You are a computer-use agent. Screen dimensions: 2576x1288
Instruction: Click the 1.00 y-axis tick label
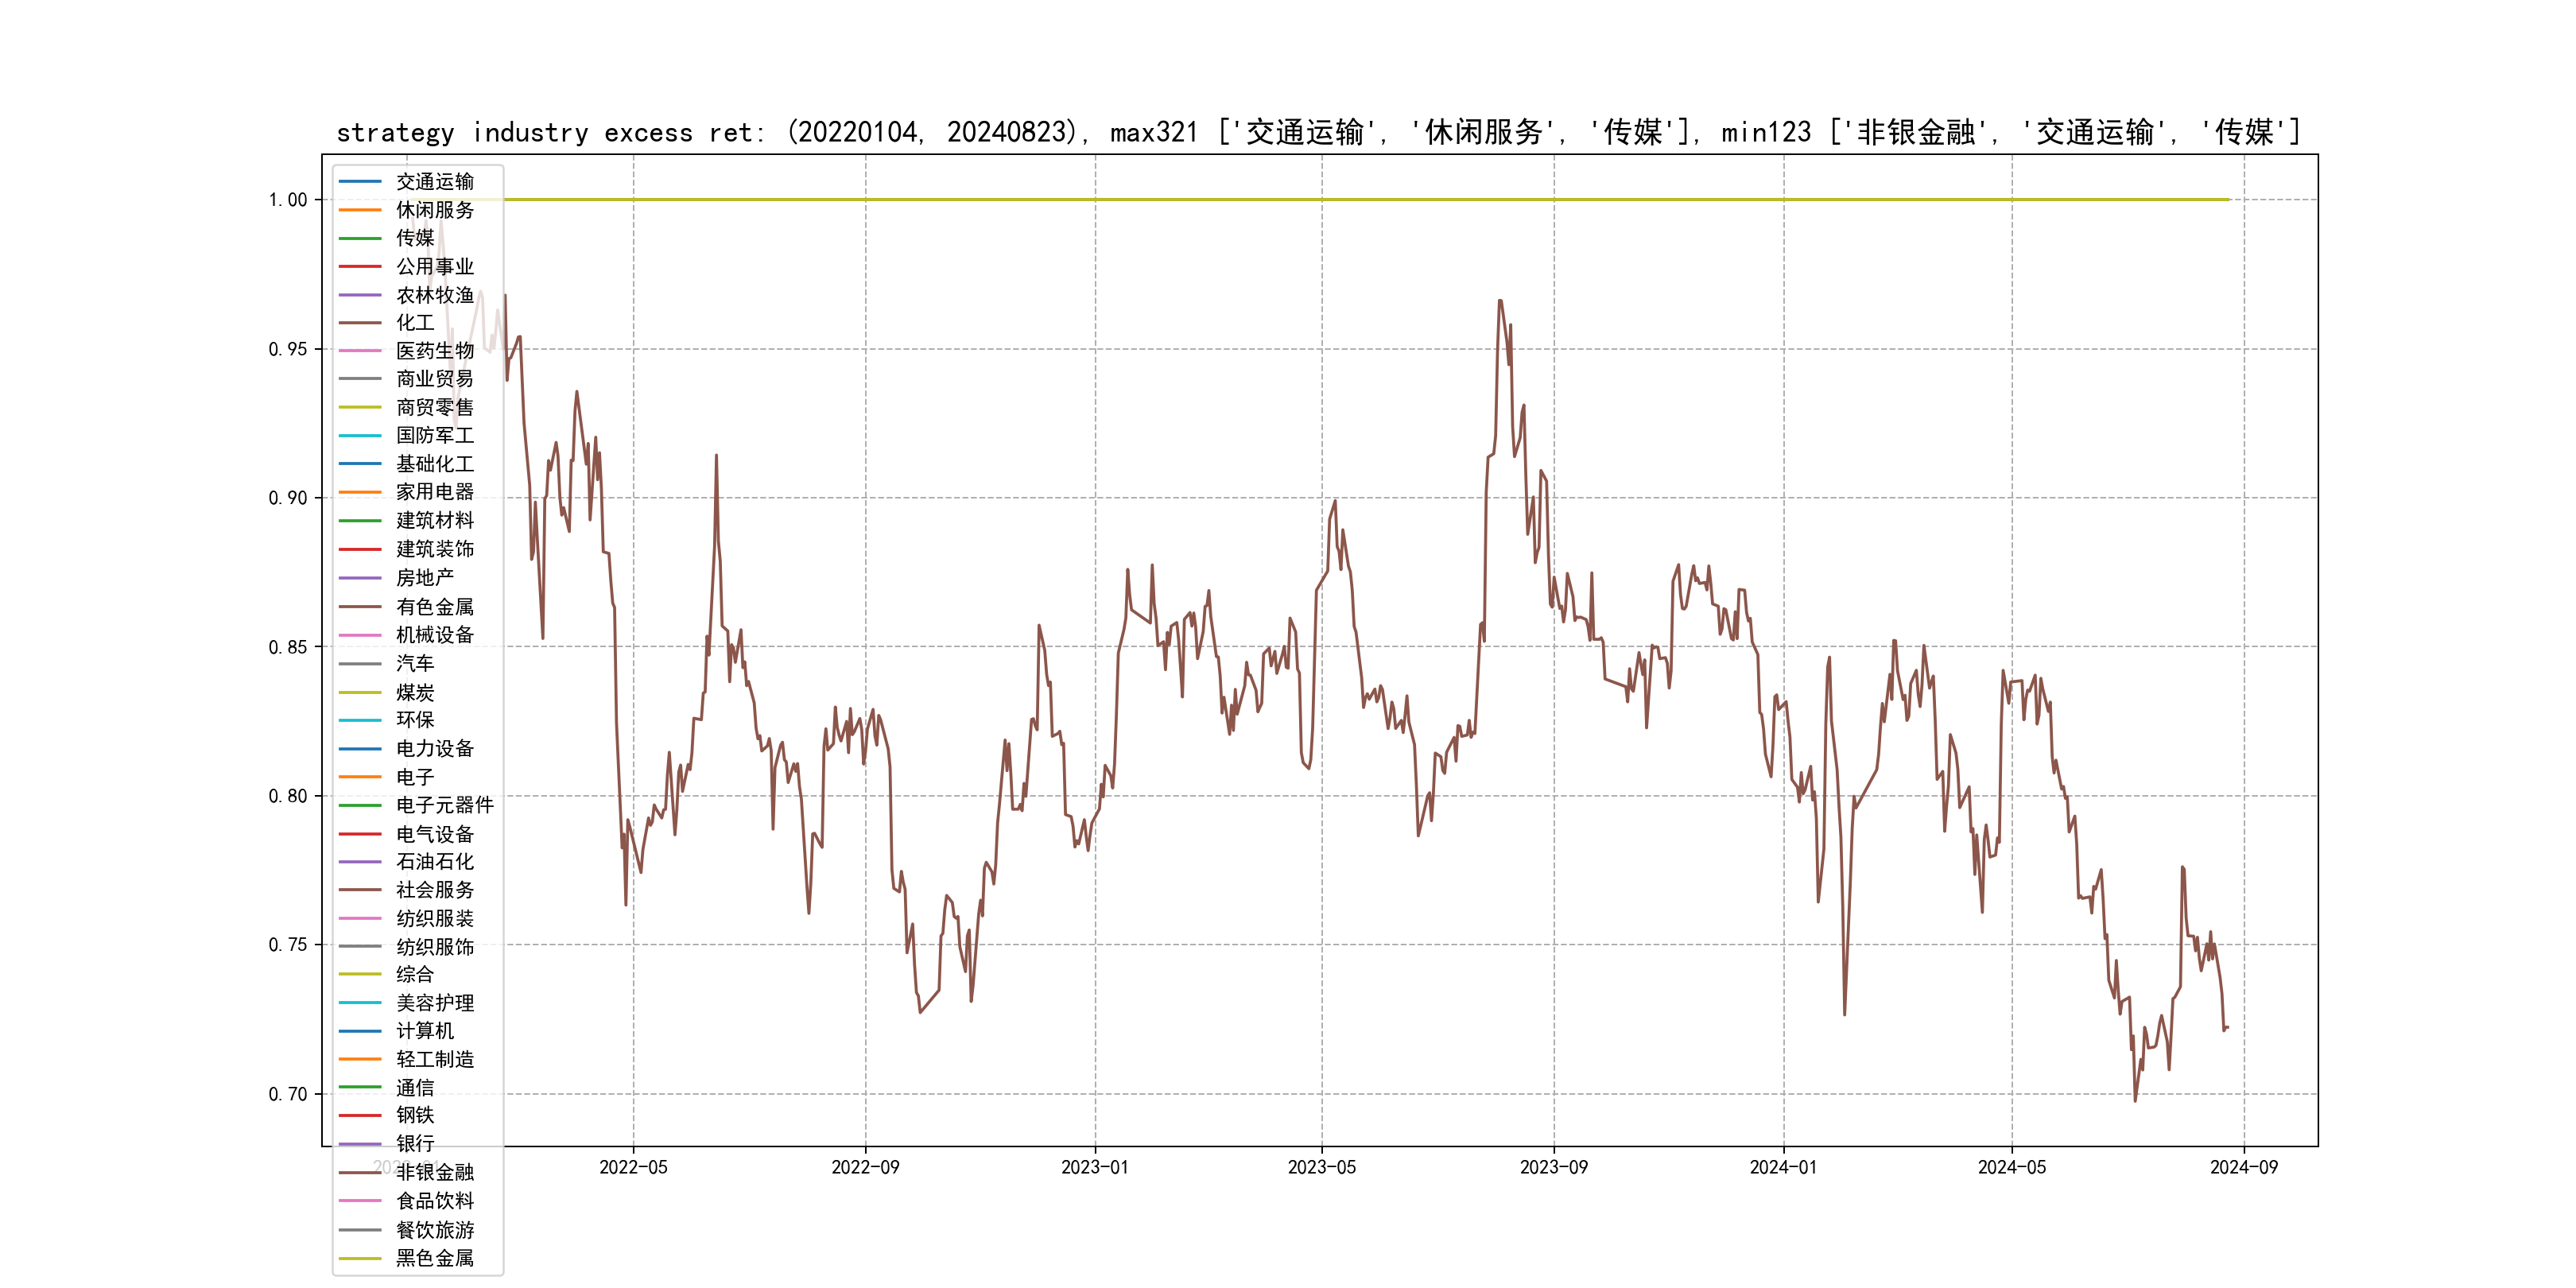pos(288,200)
